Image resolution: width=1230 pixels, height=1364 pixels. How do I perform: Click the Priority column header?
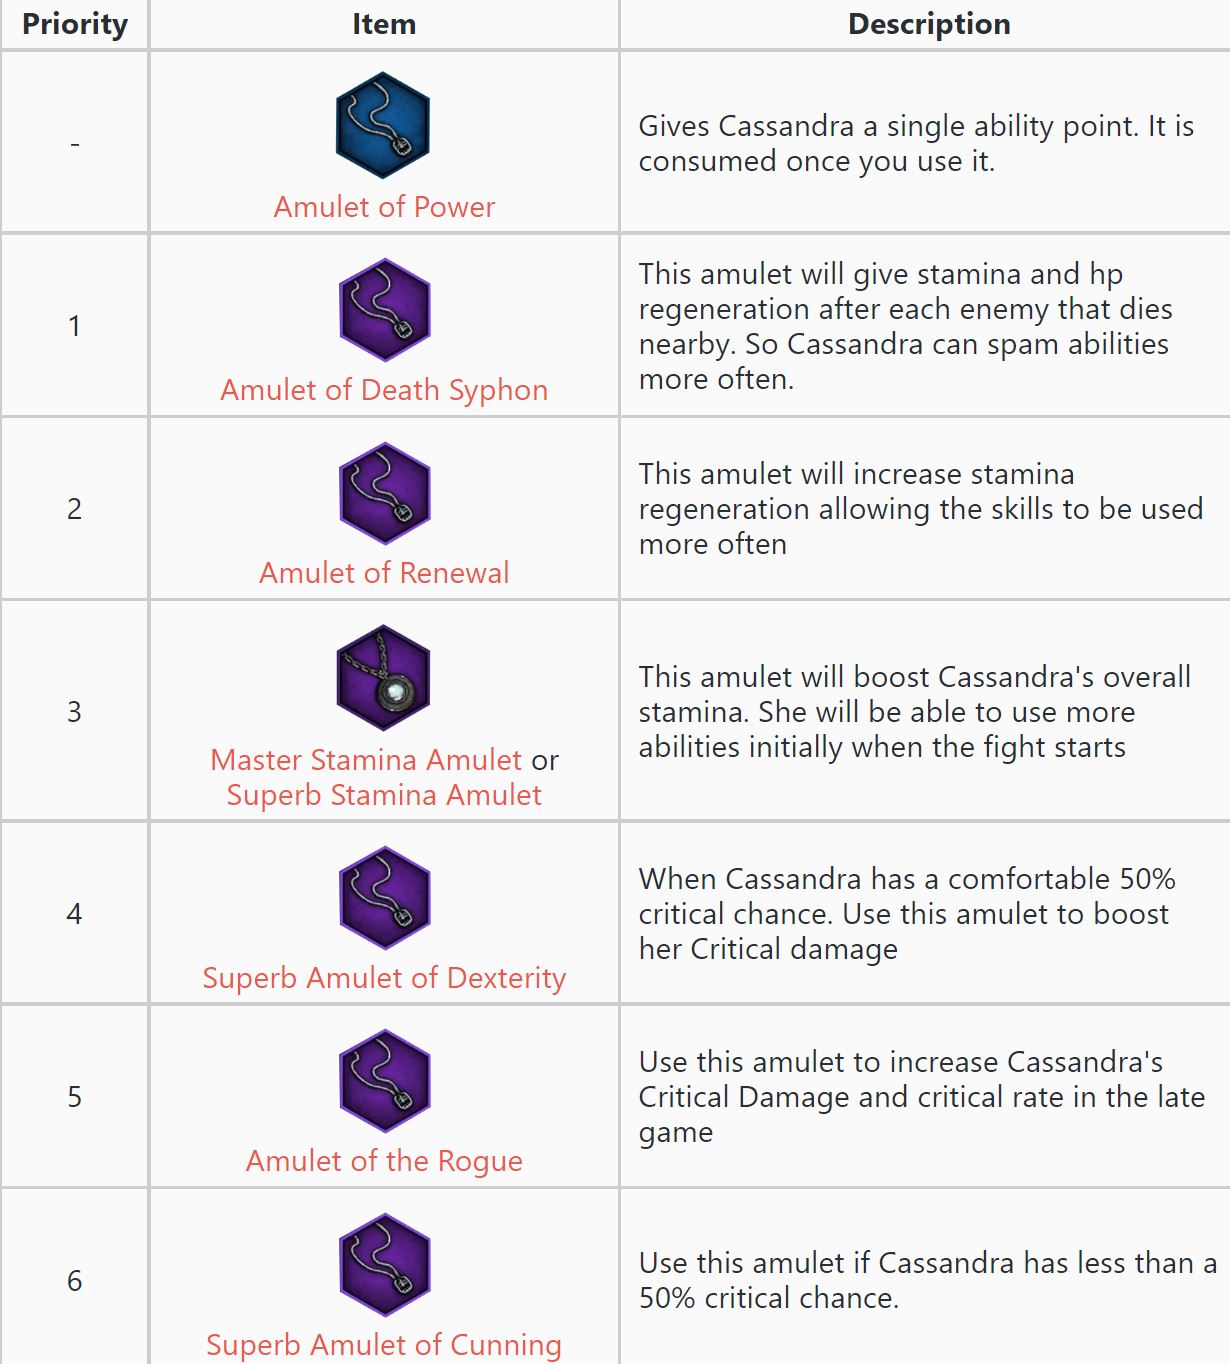point(75,24)
